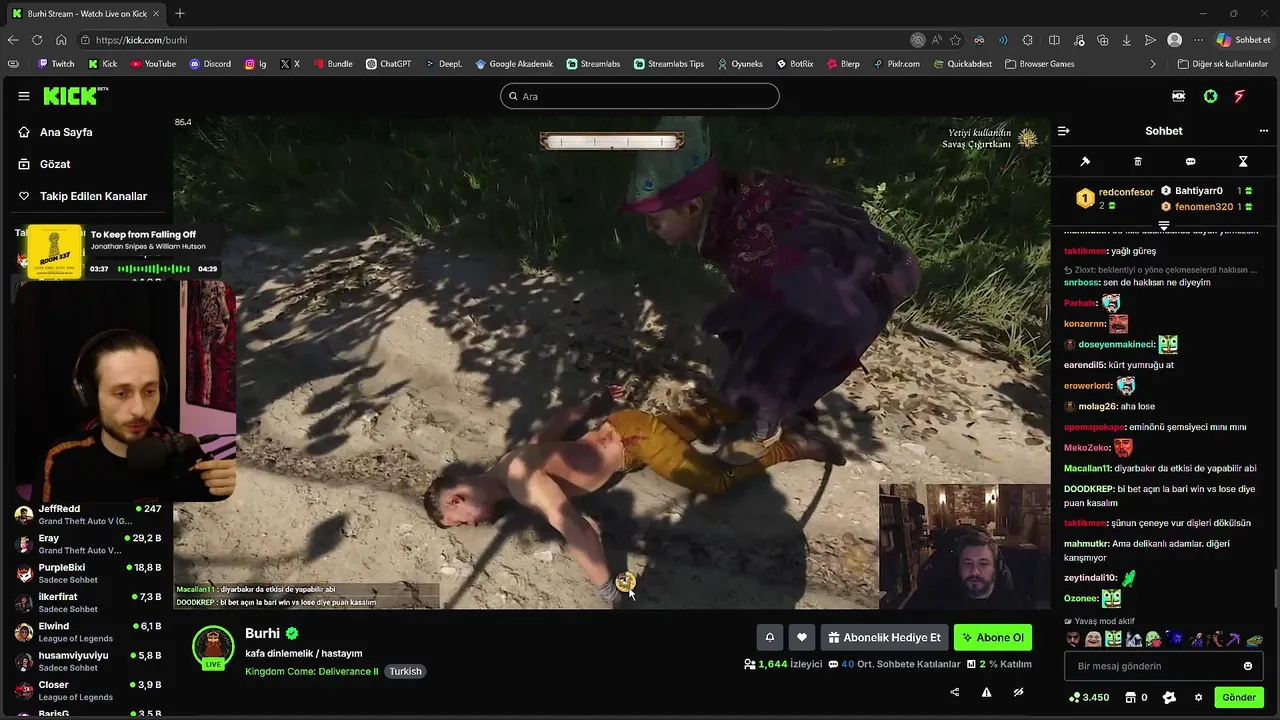
Task: Toggle the follow heart button
Action: coord(802,637)
